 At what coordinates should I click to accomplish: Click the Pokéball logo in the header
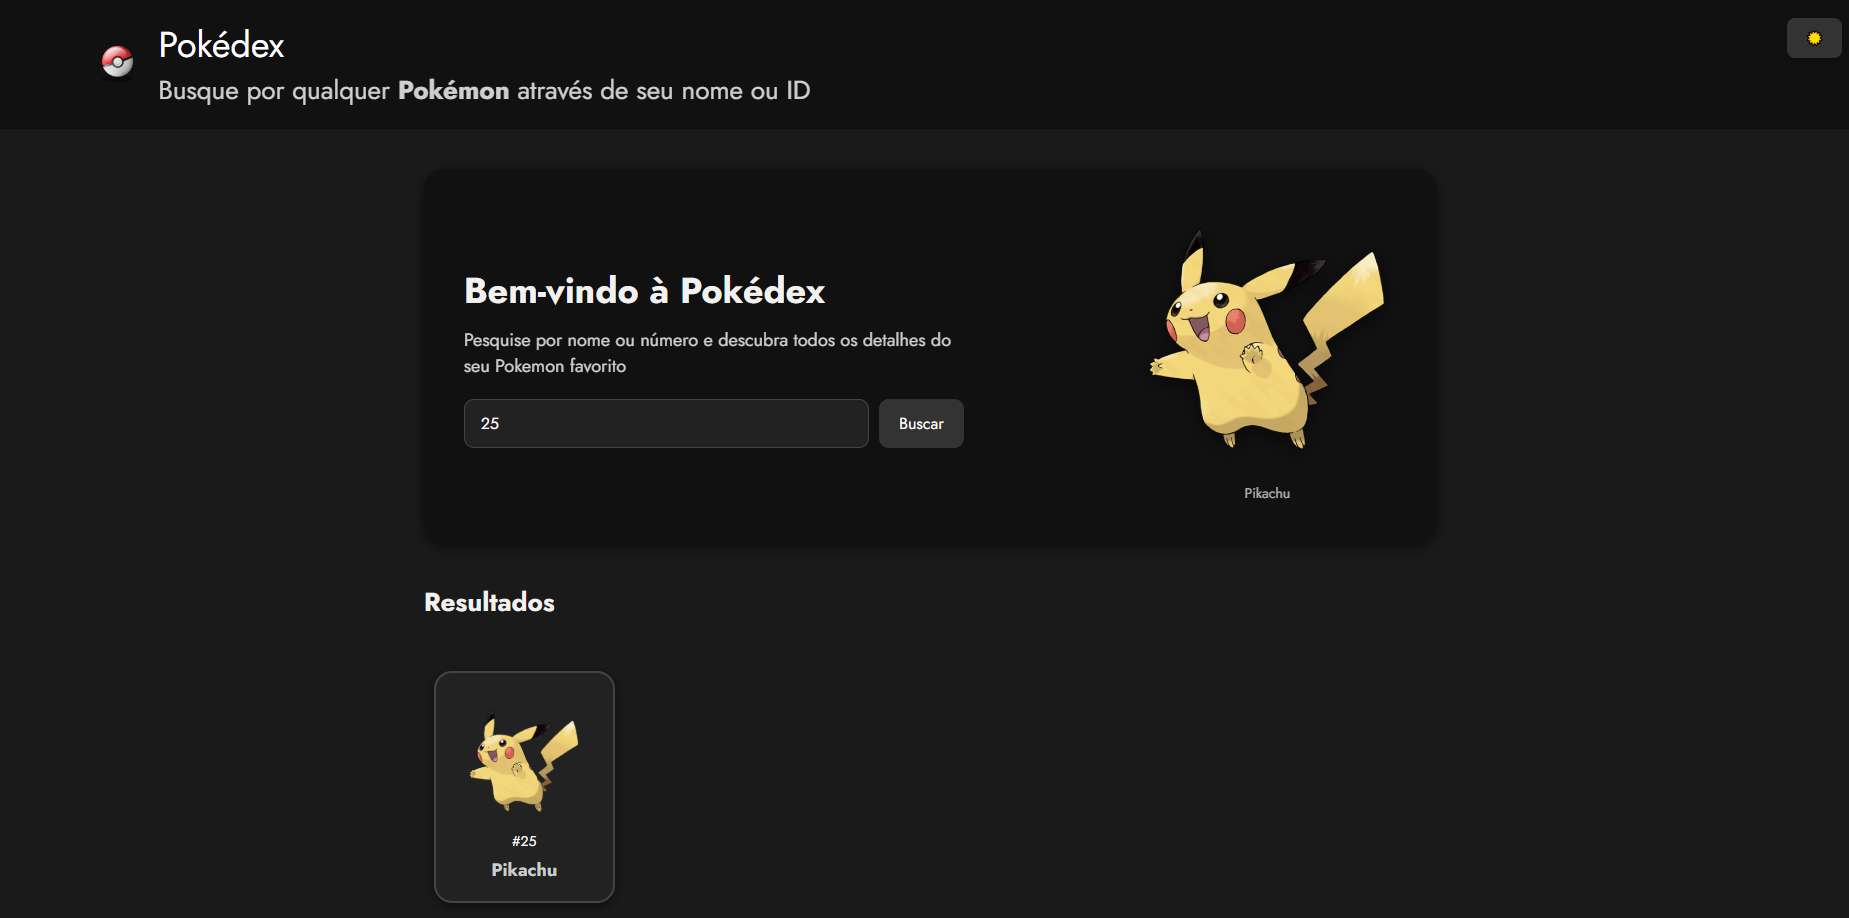click(117, 62)
